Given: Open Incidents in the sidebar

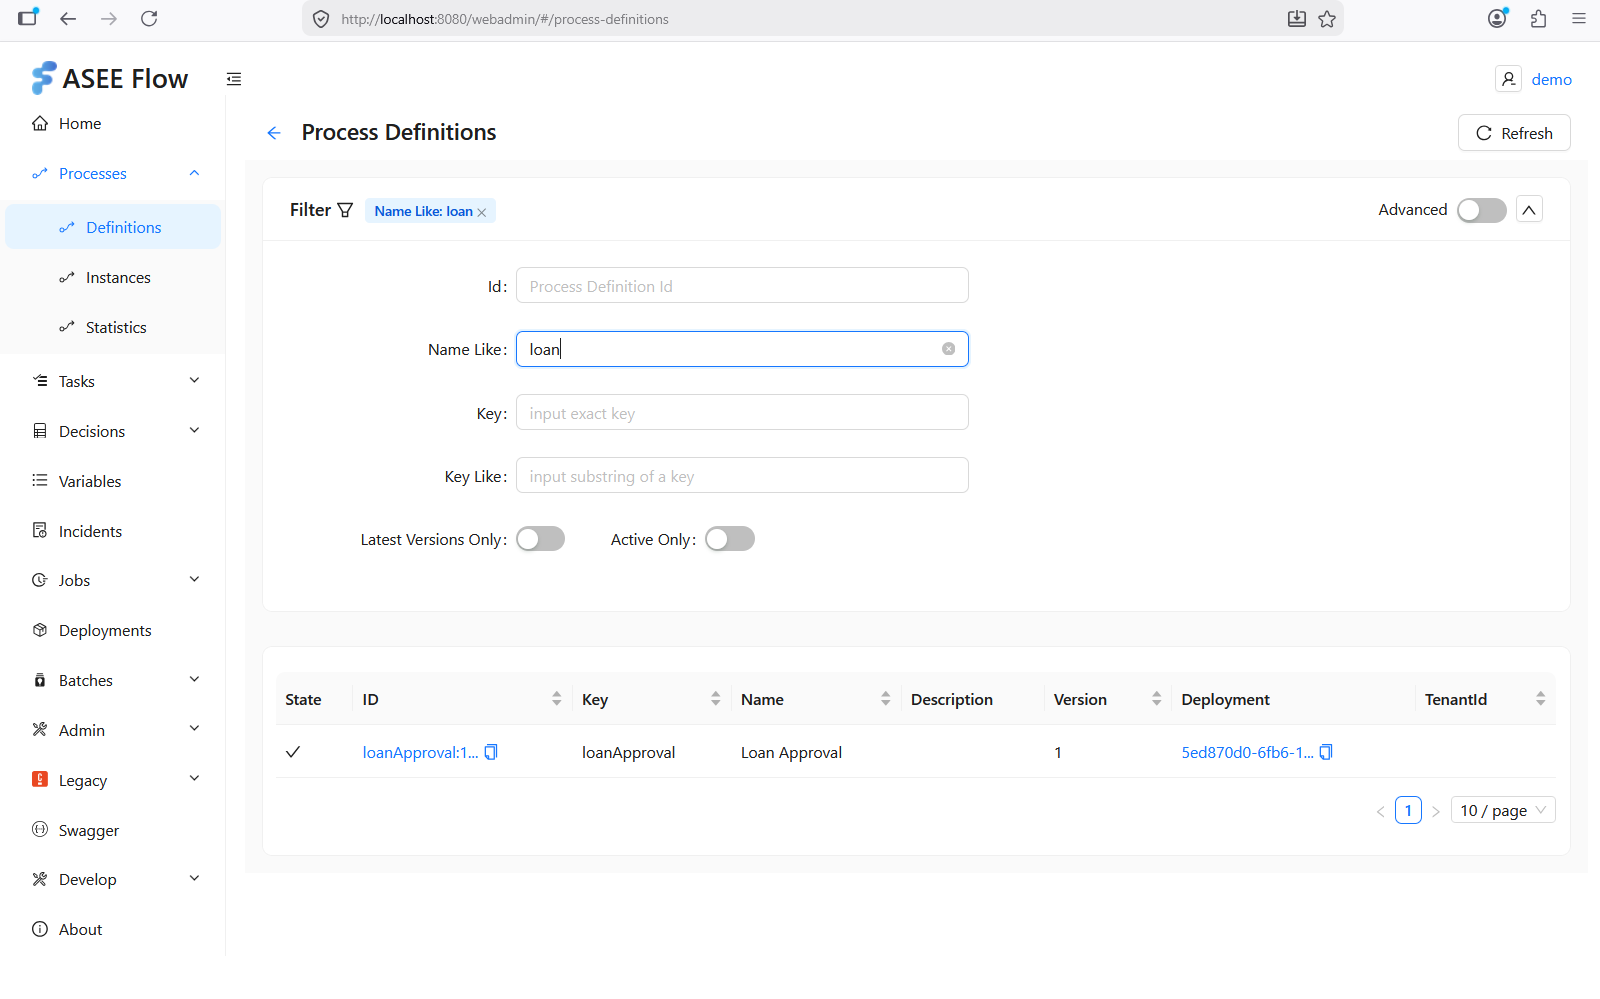Looking at the screenshot, I should click(113, 531).
